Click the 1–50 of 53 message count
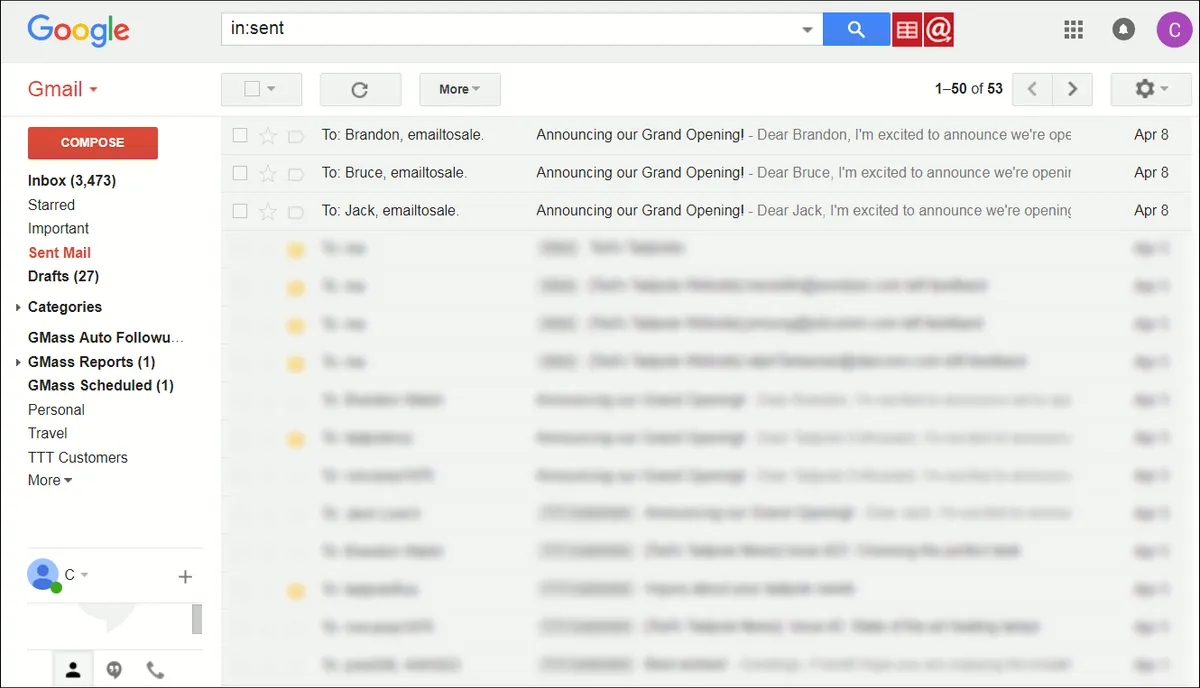This screenshot has width=1200, height=688. [x=968, y=89]
